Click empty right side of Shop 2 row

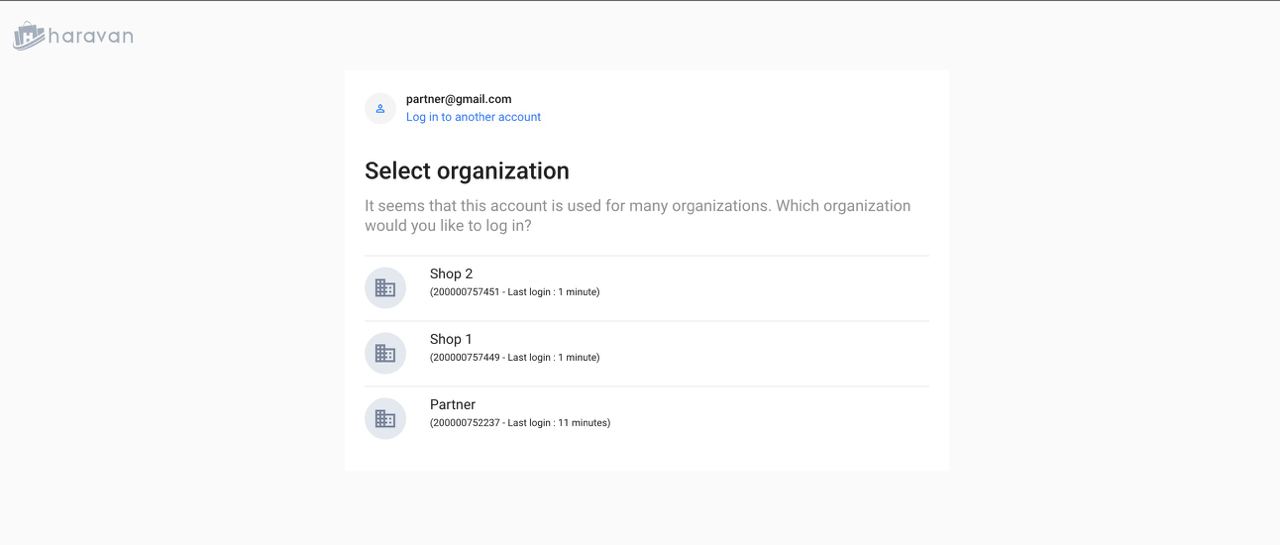point(800,288)
